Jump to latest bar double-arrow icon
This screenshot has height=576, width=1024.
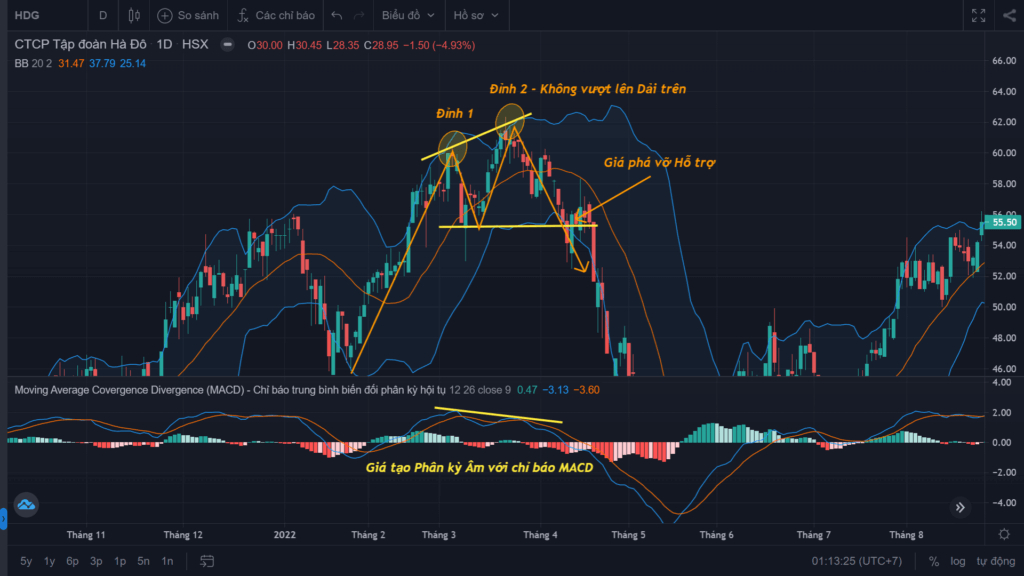(x=960, y=507)
